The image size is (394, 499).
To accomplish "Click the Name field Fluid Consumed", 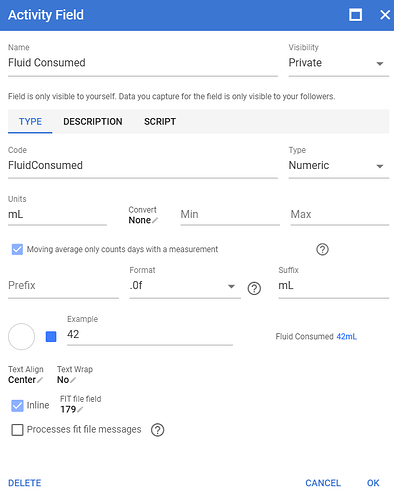I will tap(143, 63).
